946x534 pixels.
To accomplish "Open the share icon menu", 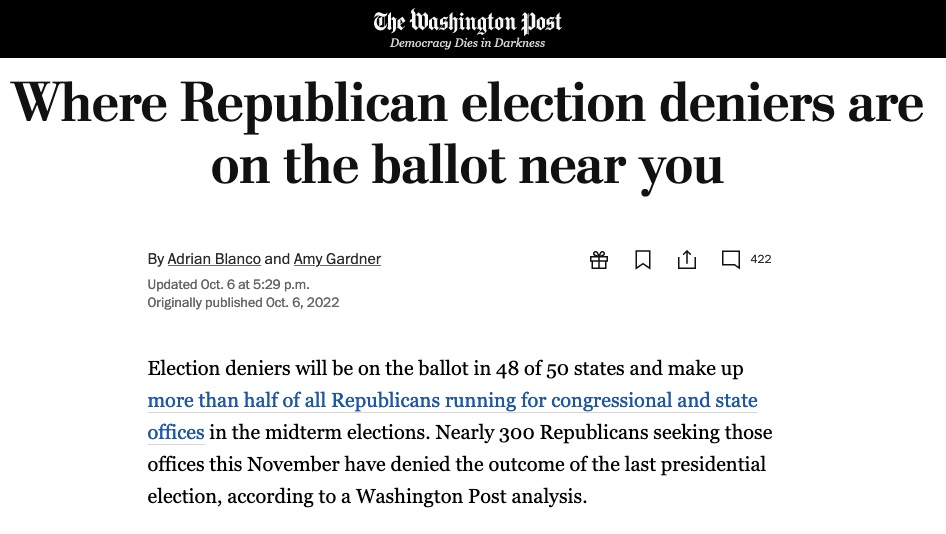I will [687, 260].
